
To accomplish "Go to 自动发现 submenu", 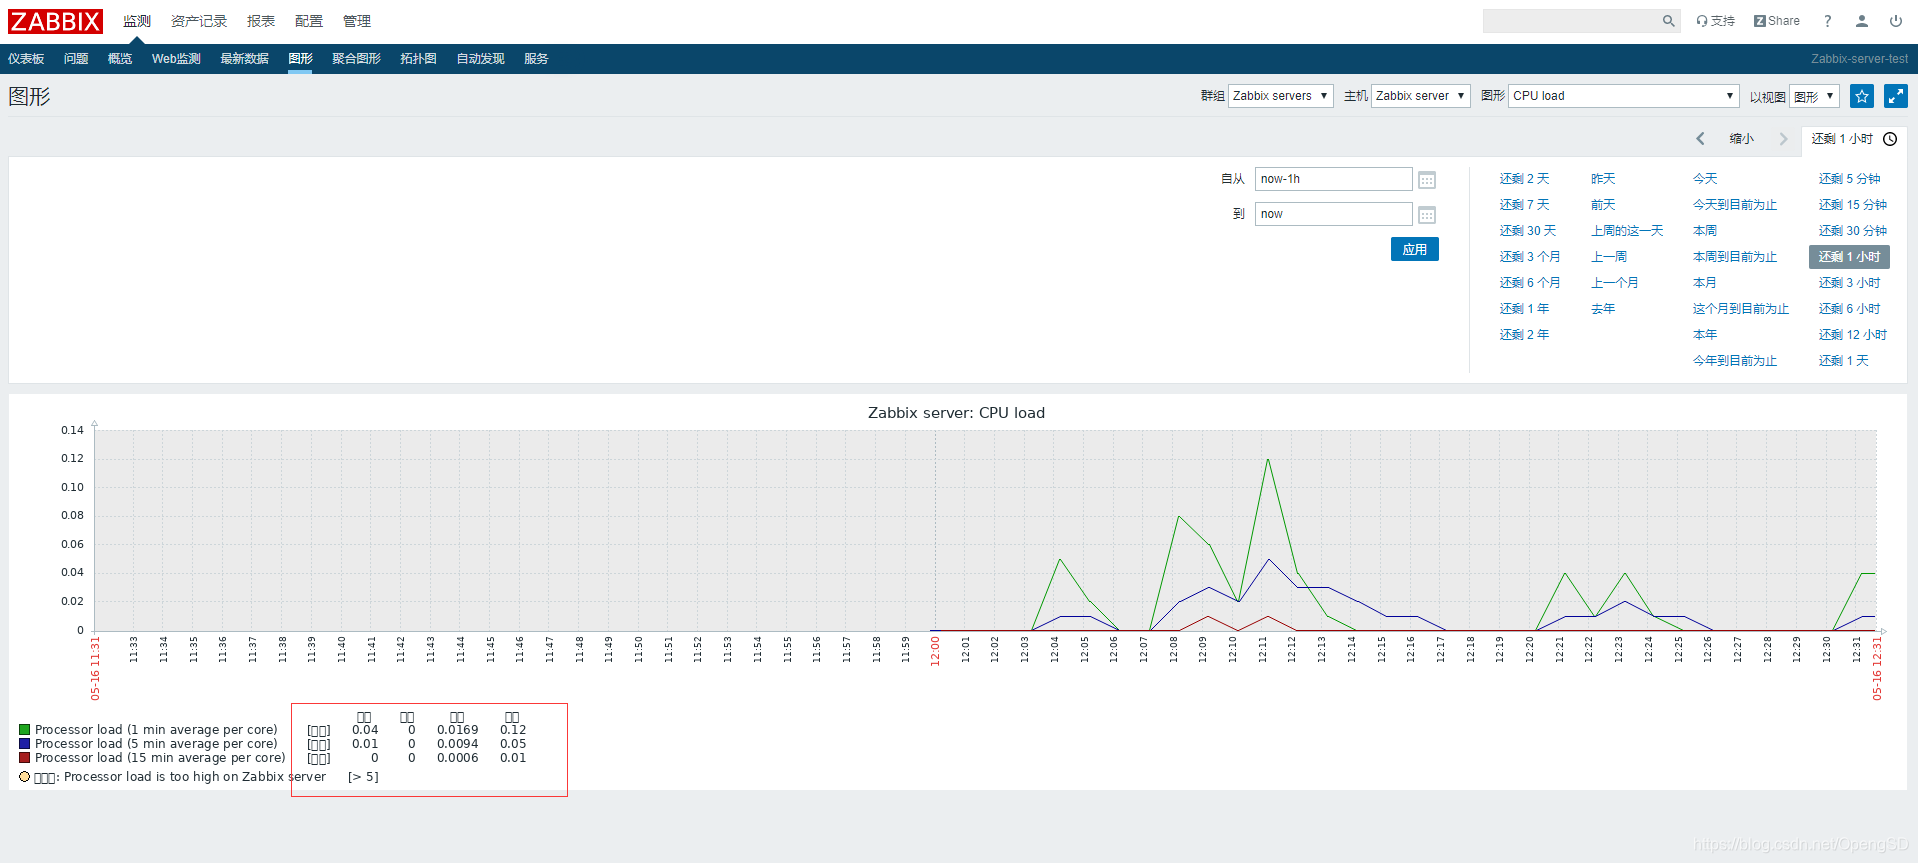I will point(481,59).
